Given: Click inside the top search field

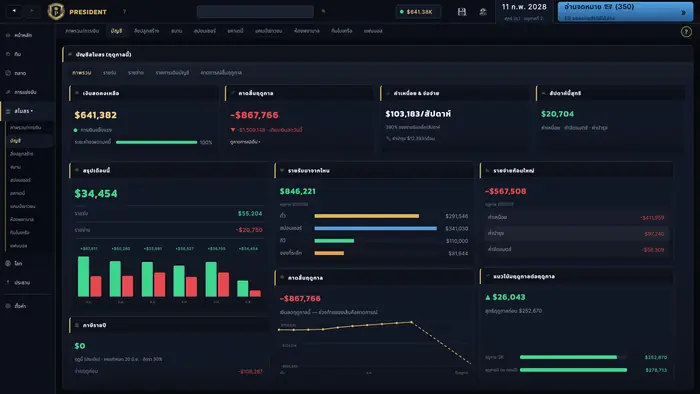Looking at the screenshot, I should pos(255,12).
